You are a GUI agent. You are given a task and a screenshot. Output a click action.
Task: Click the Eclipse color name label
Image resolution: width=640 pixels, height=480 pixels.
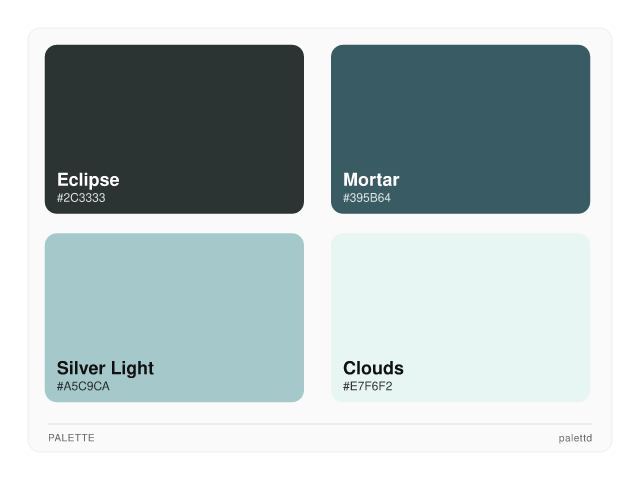click(88, 180)
